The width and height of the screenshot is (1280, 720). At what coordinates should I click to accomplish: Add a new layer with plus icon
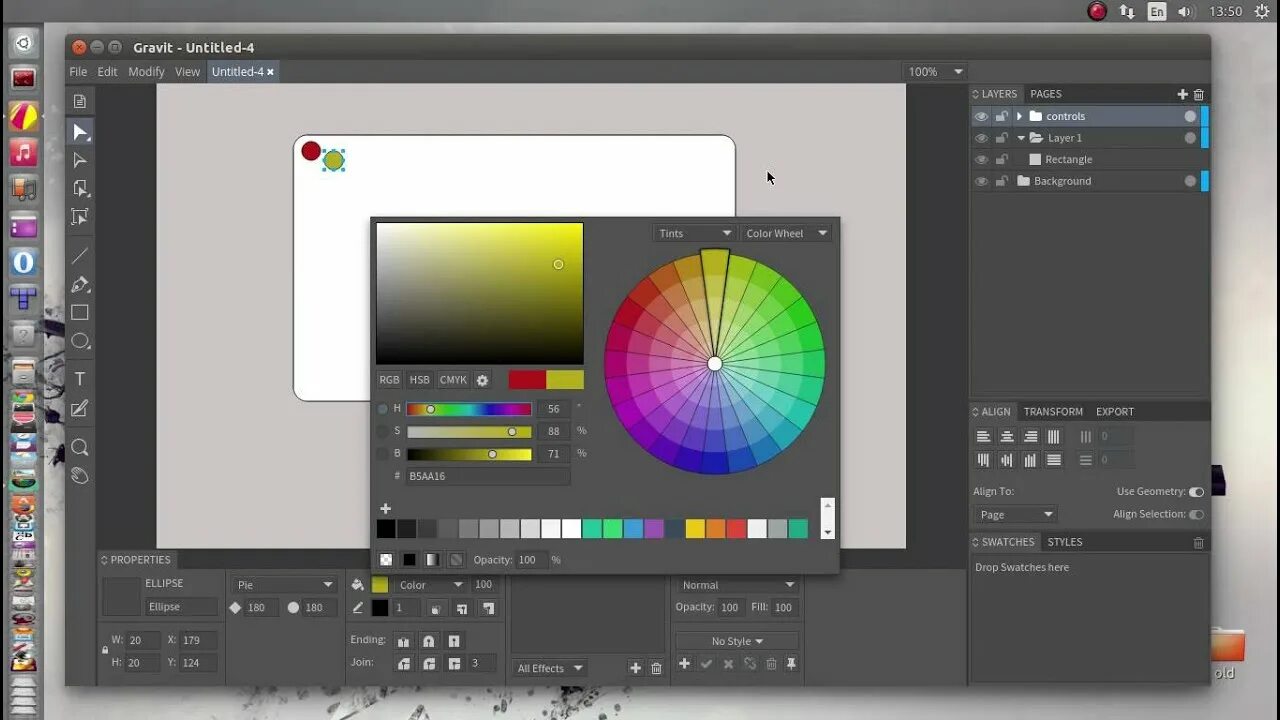(1182, 94)
